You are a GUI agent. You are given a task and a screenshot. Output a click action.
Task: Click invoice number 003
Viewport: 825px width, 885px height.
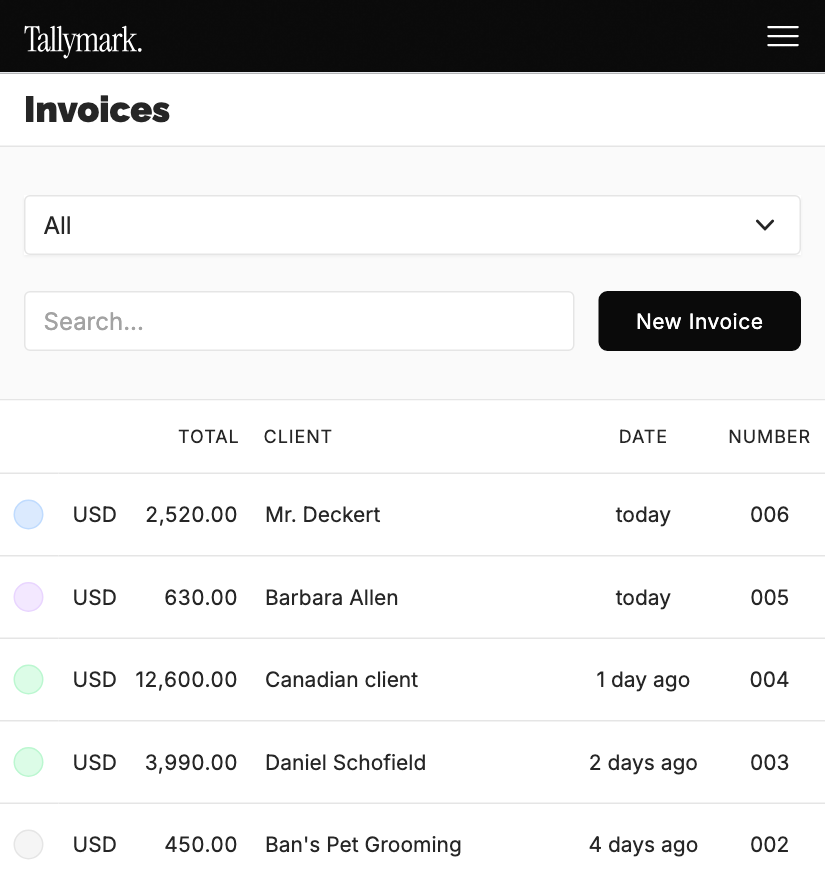point(769,763)
